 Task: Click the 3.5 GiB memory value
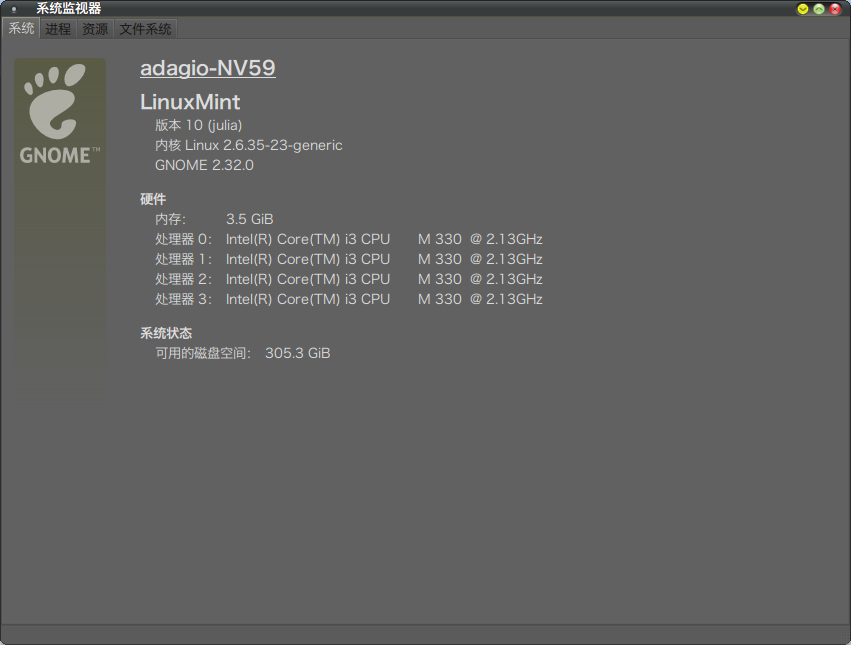pyautogui.click(x=249, y=219)
